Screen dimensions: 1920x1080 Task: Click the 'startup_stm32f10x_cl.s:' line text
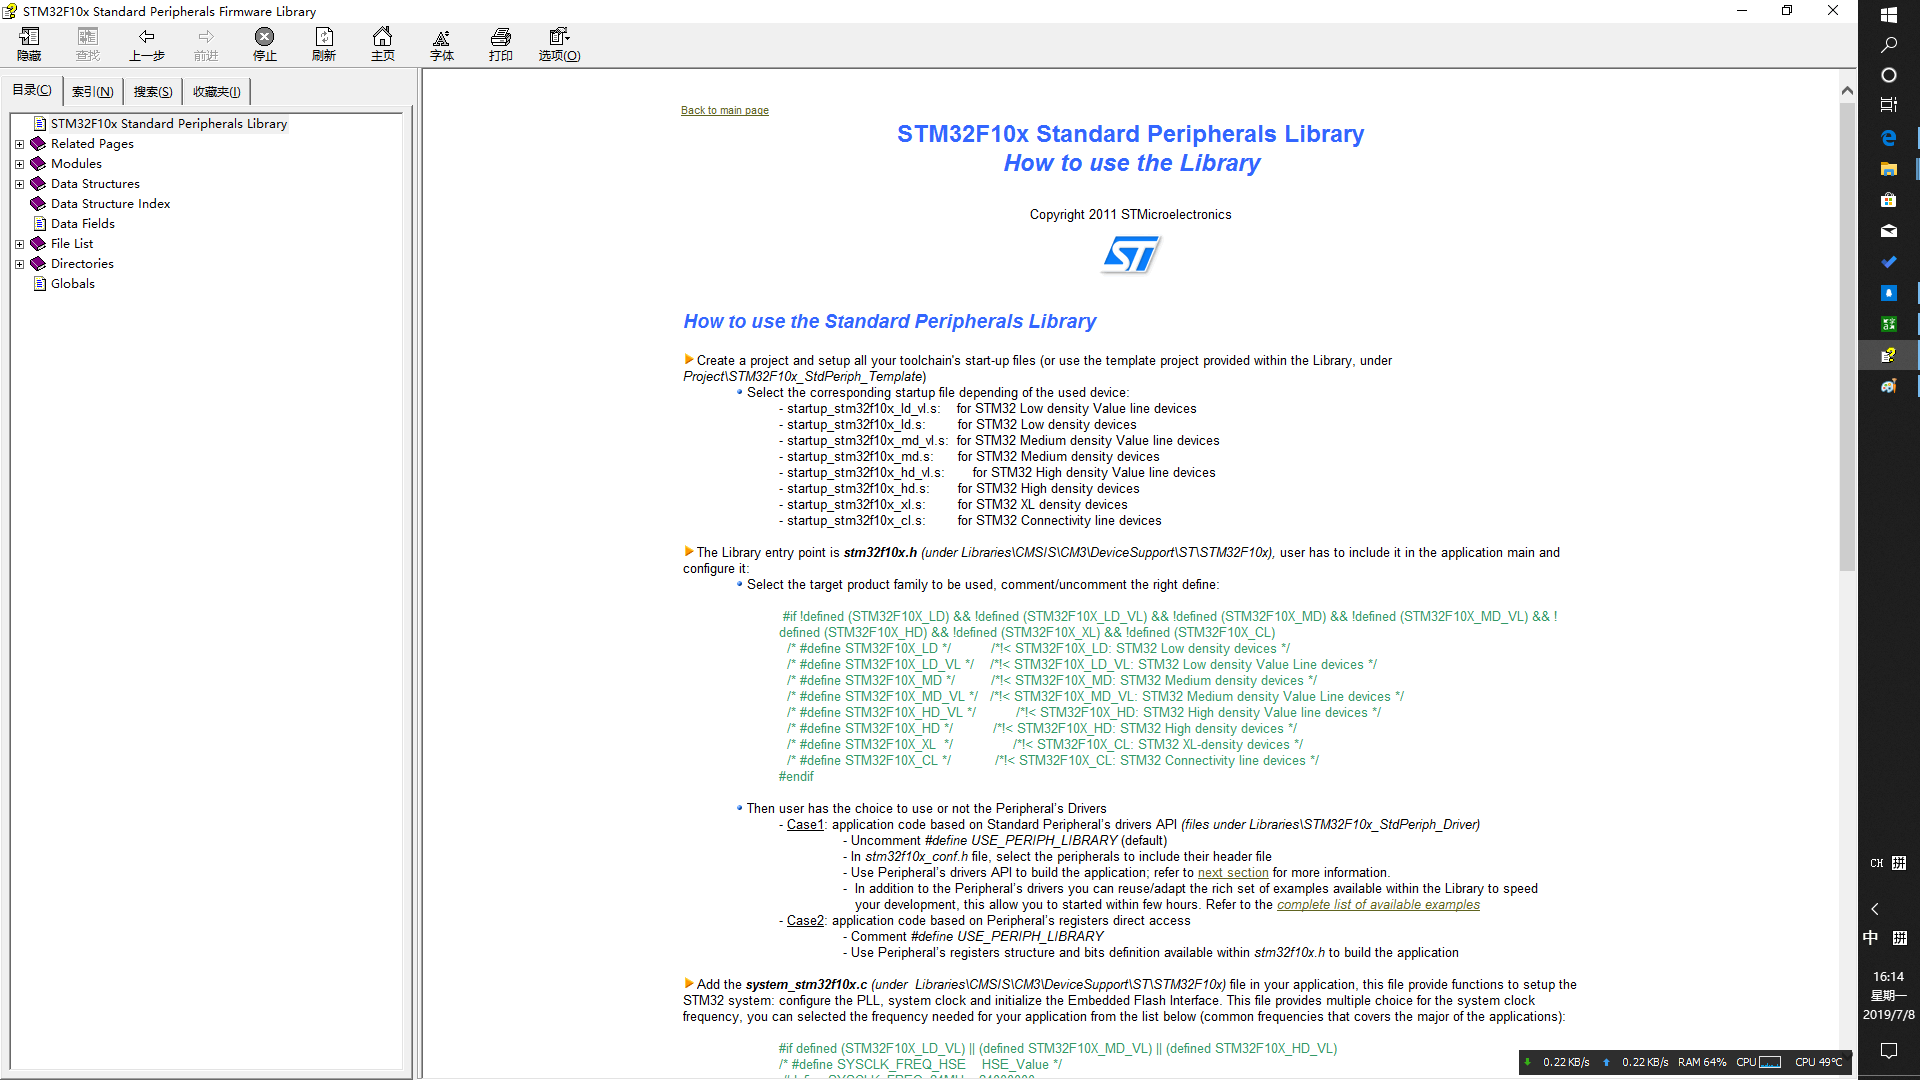[x=856, y=521]
